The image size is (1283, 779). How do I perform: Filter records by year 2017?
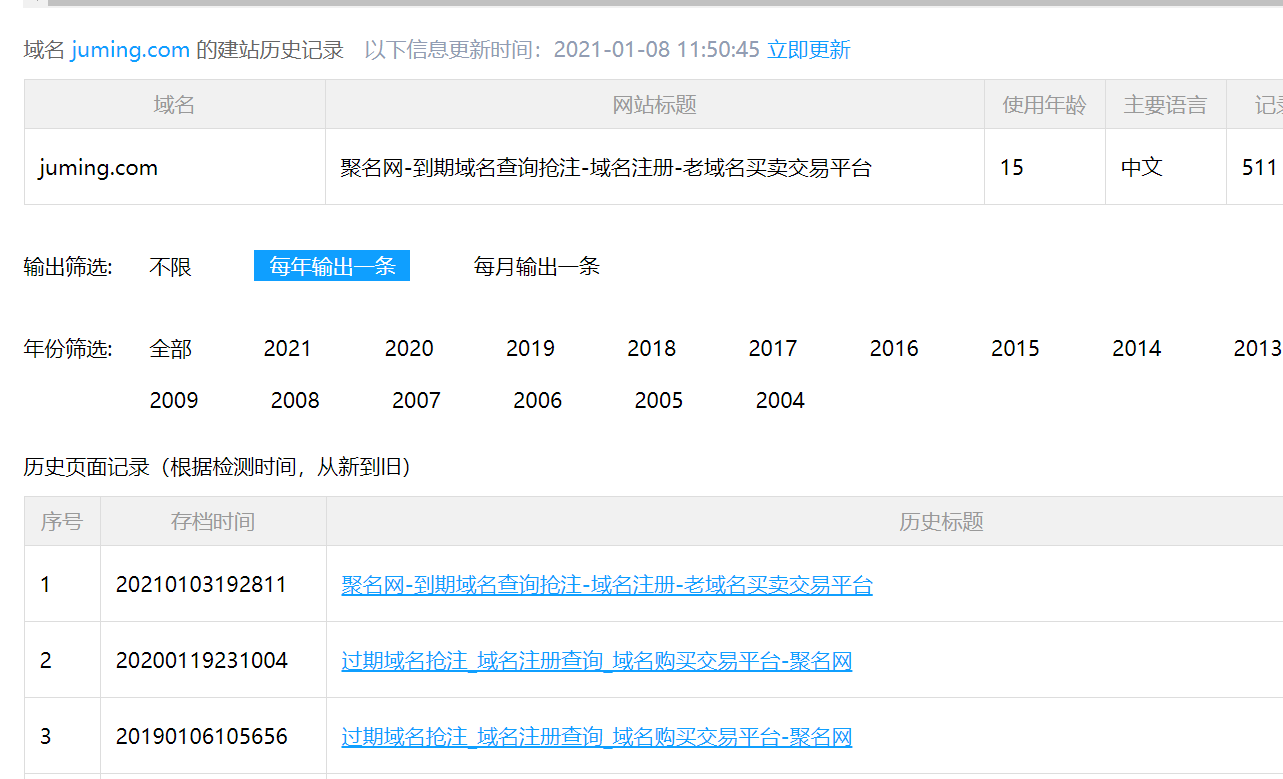(773, 349)
